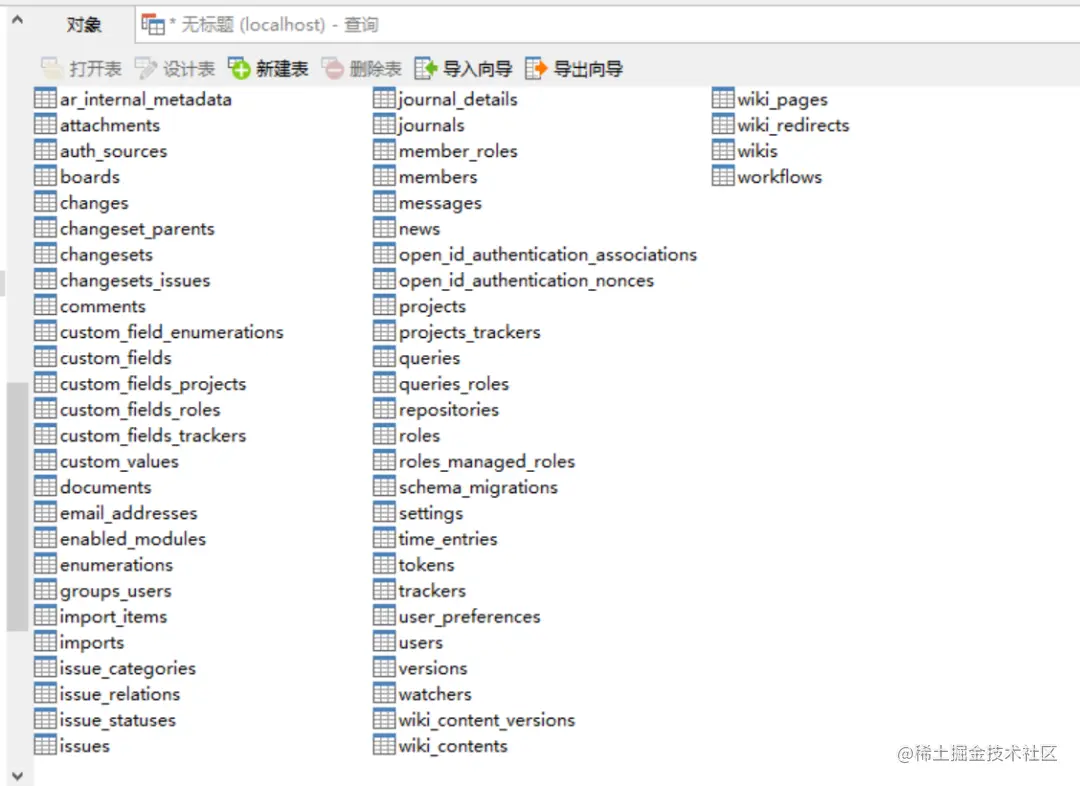Viewport: 1080px width, 786px height.
Task: Click the table icon beside documents
Action: tap(45, 486)
